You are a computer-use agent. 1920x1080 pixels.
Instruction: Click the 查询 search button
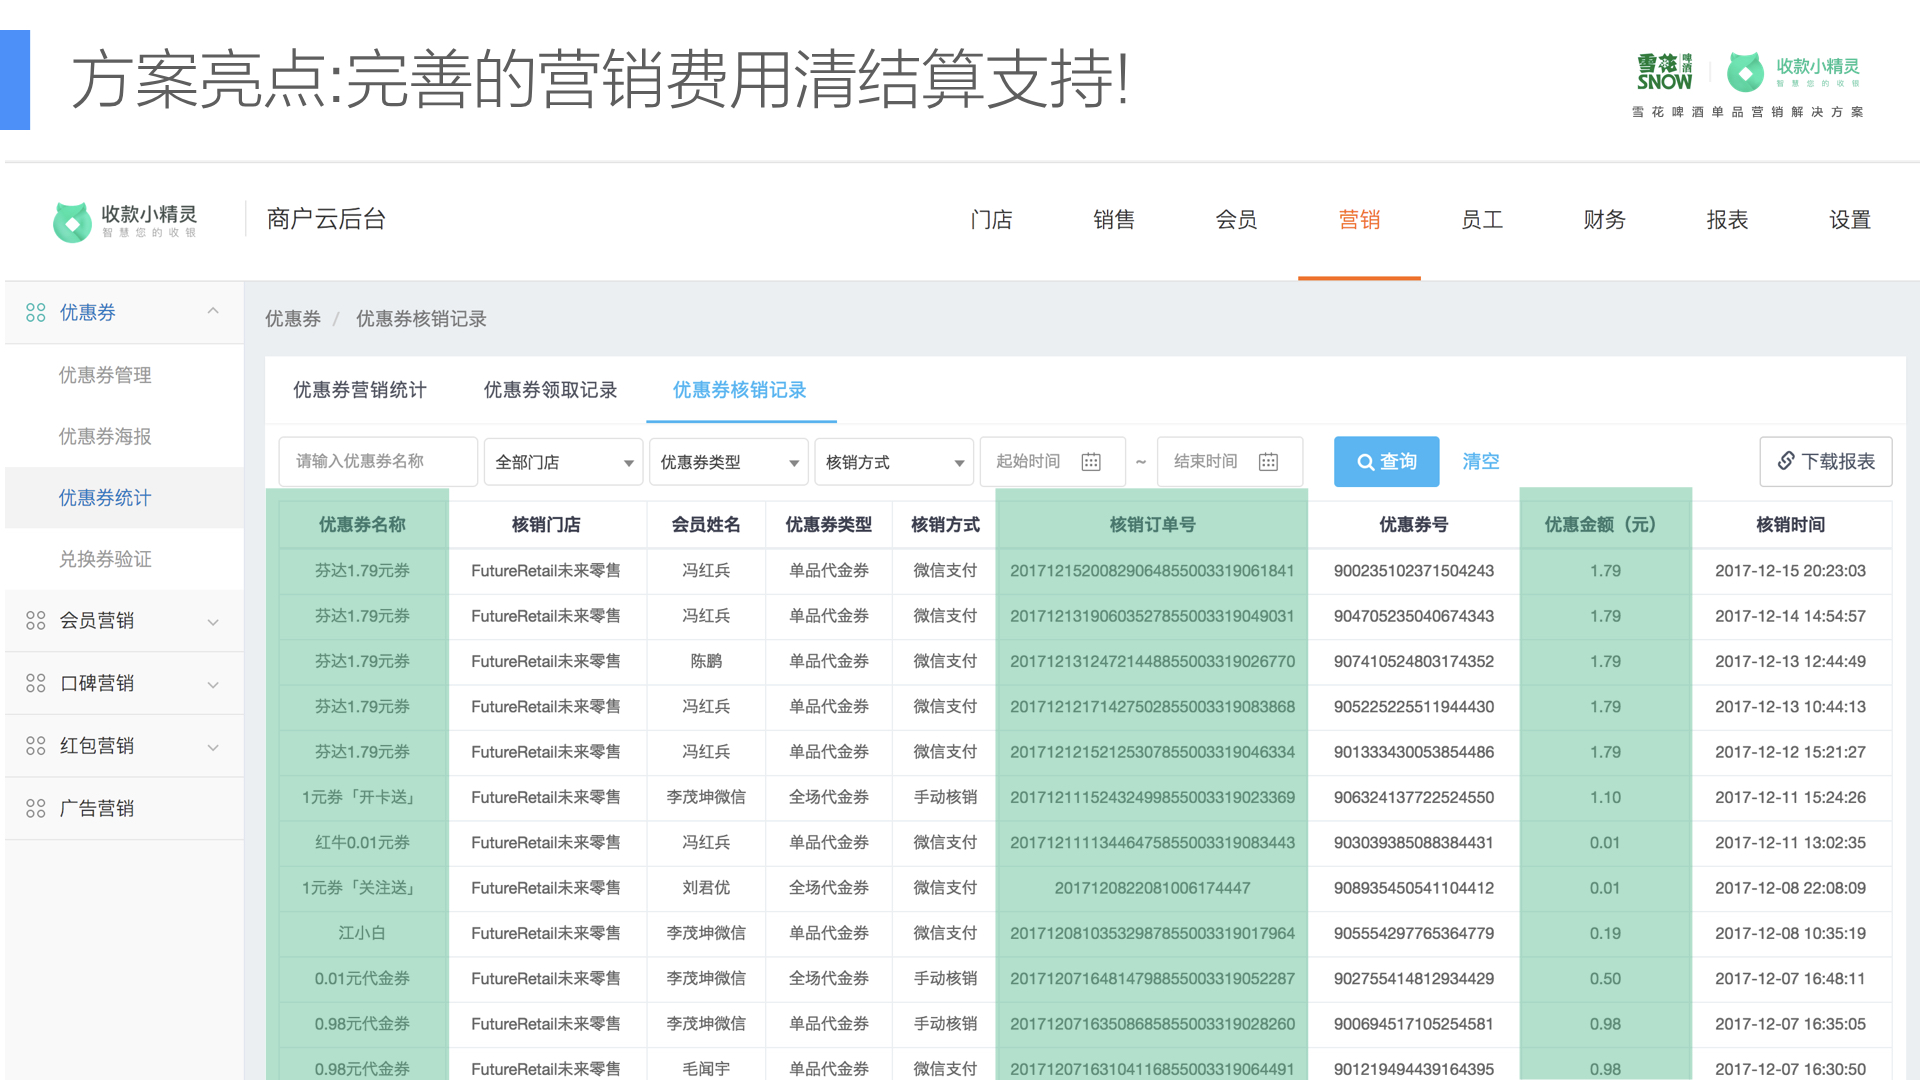(x=1386, y=462)
